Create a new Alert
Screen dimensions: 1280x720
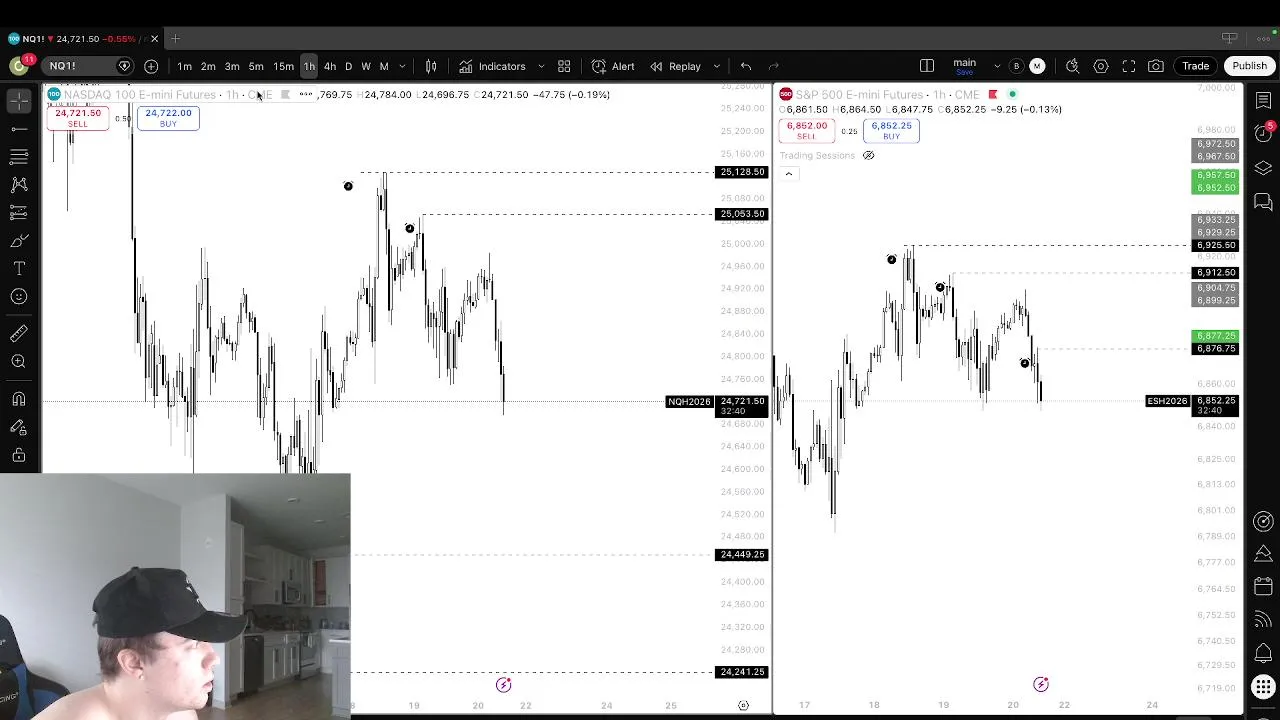pos(613,67)
